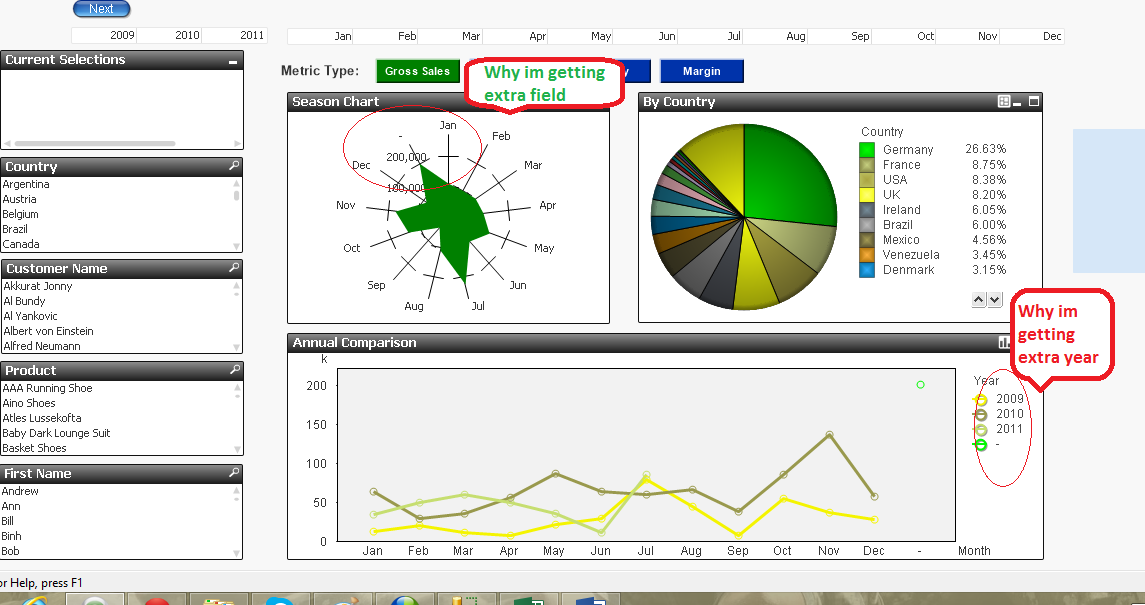Click Season Chart title bar
Viewport: 1145px width, 605px height.
(x=448, y=101)
